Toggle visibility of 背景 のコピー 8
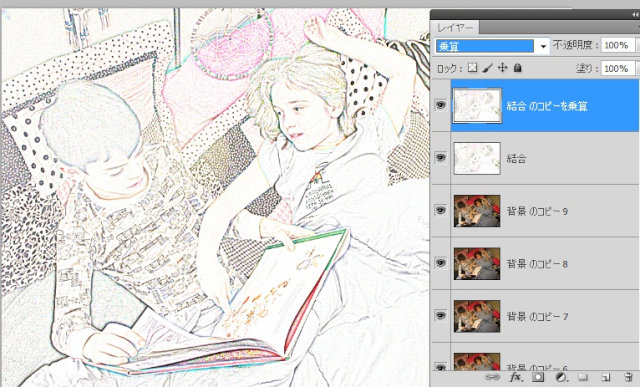The width and height of the screenshot is (640, 387). point(440,262)
